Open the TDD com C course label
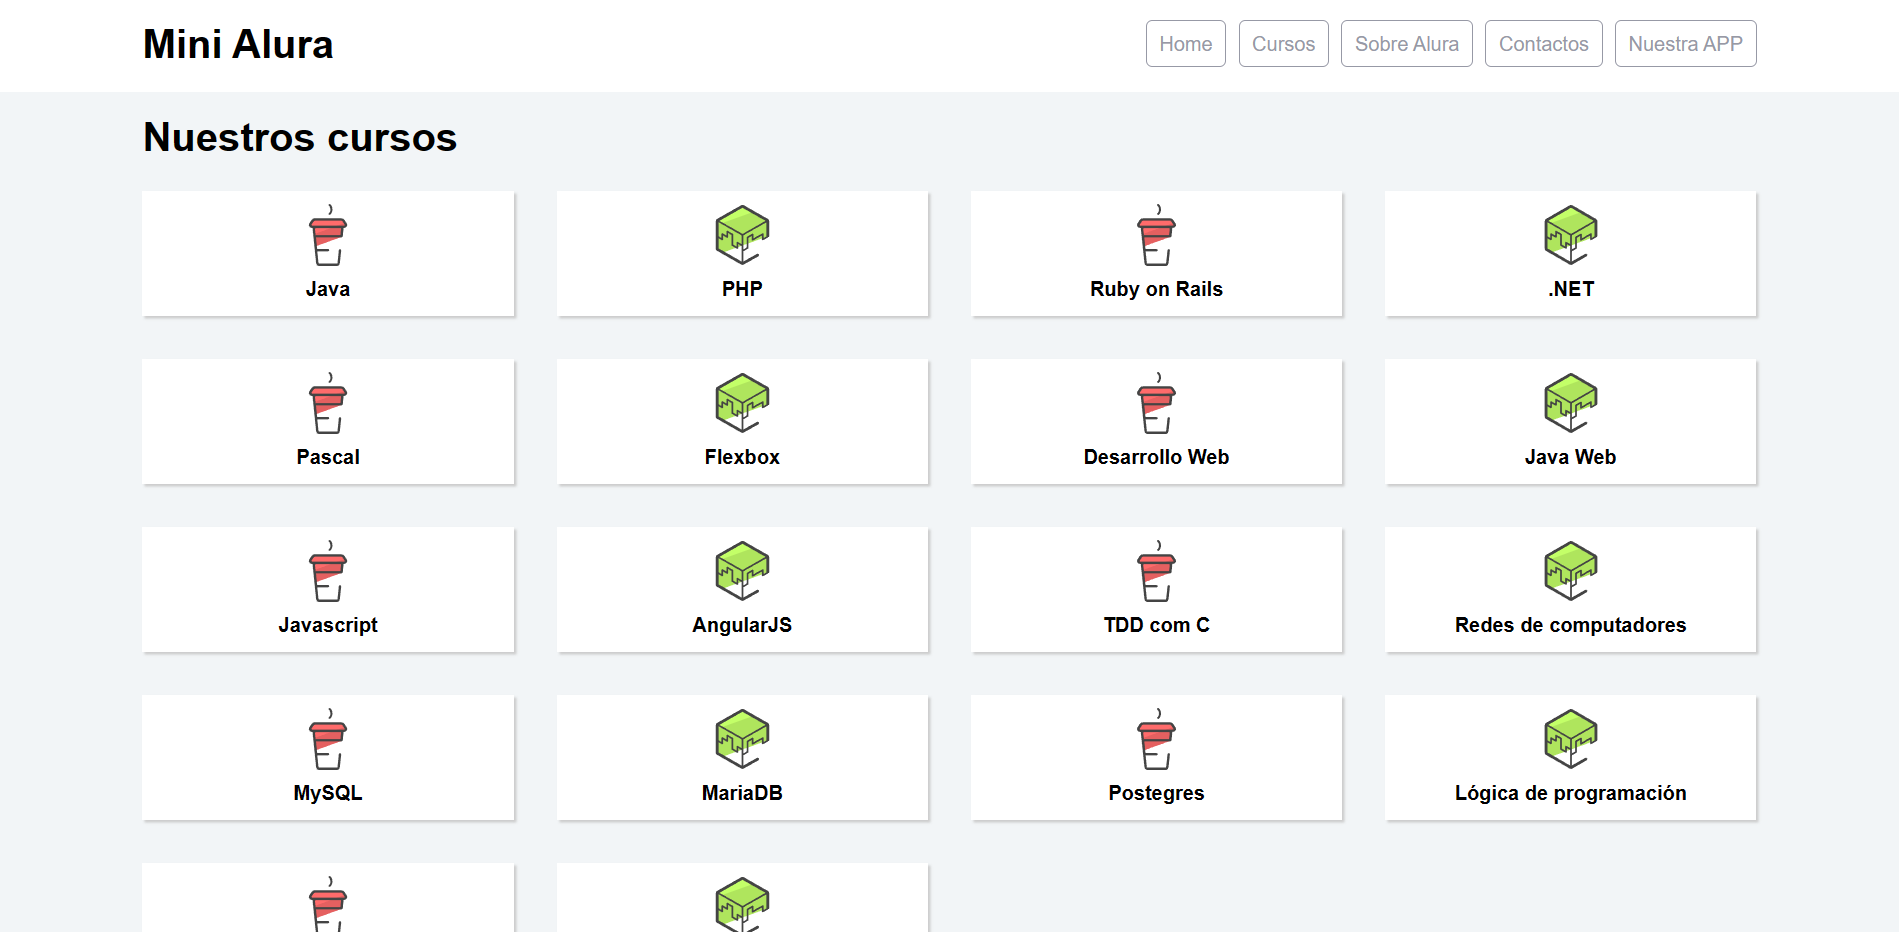 1156,625
